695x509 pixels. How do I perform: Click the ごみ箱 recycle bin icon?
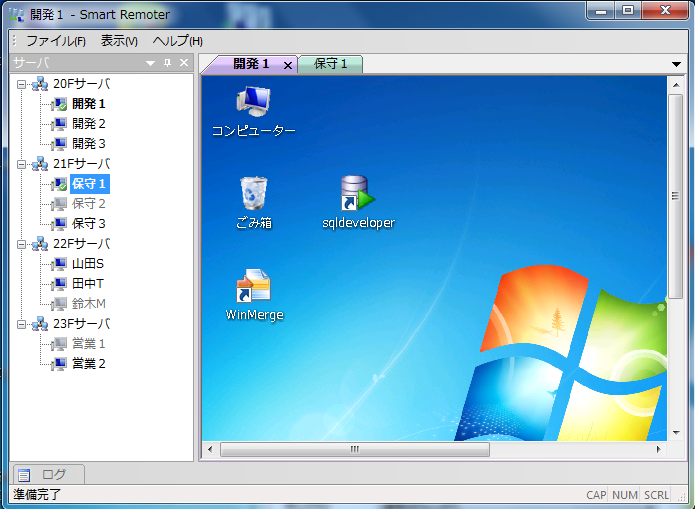point(254,194)
